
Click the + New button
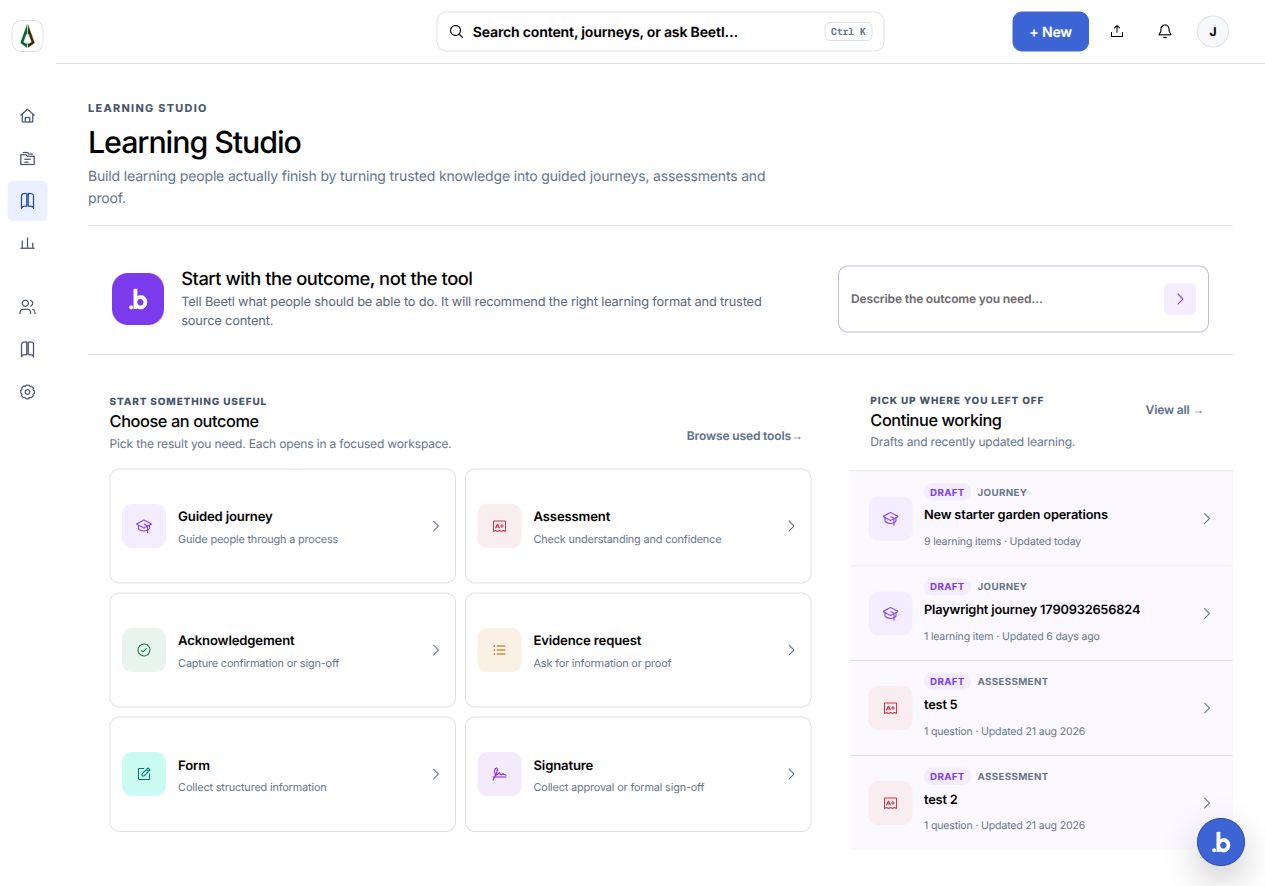1050,32
